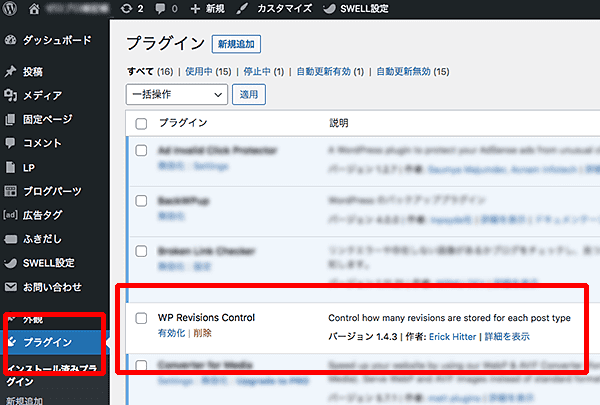Click the メディア media icon
The image size is (600, 405).
click(11, 95)
